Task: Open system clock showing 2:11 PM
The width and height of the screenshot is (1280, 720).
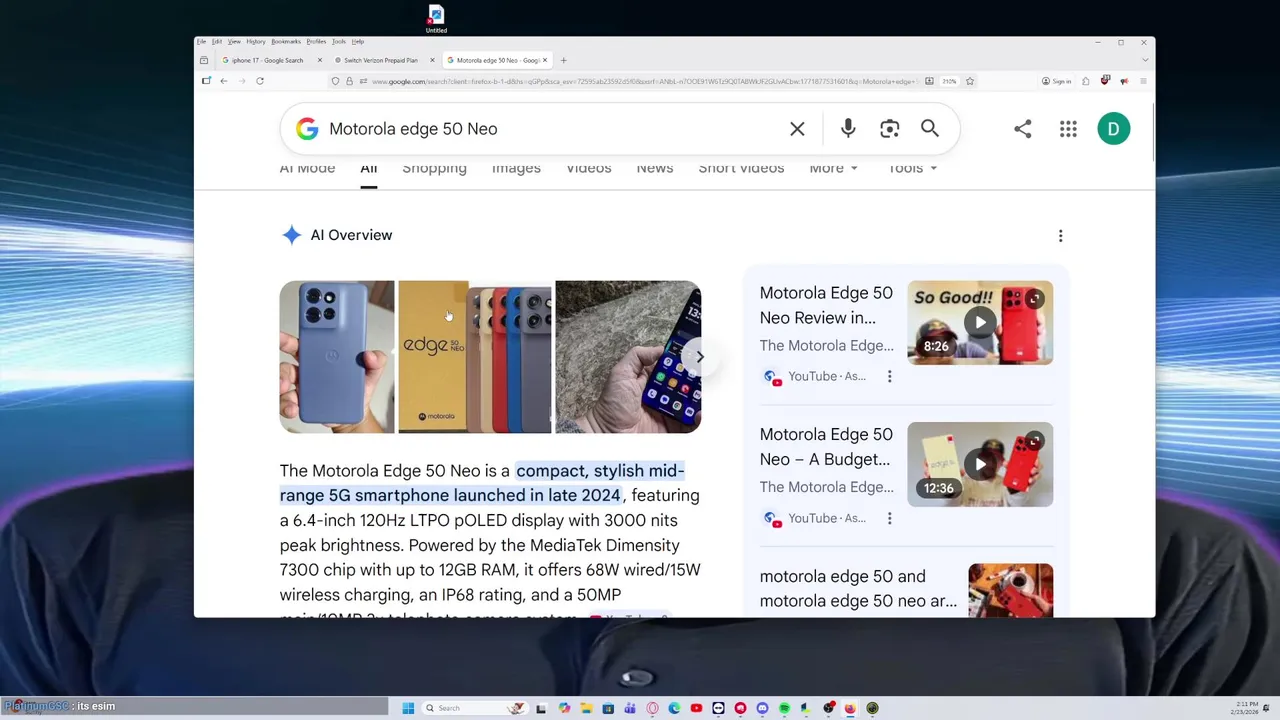Action: point(1247,708)
